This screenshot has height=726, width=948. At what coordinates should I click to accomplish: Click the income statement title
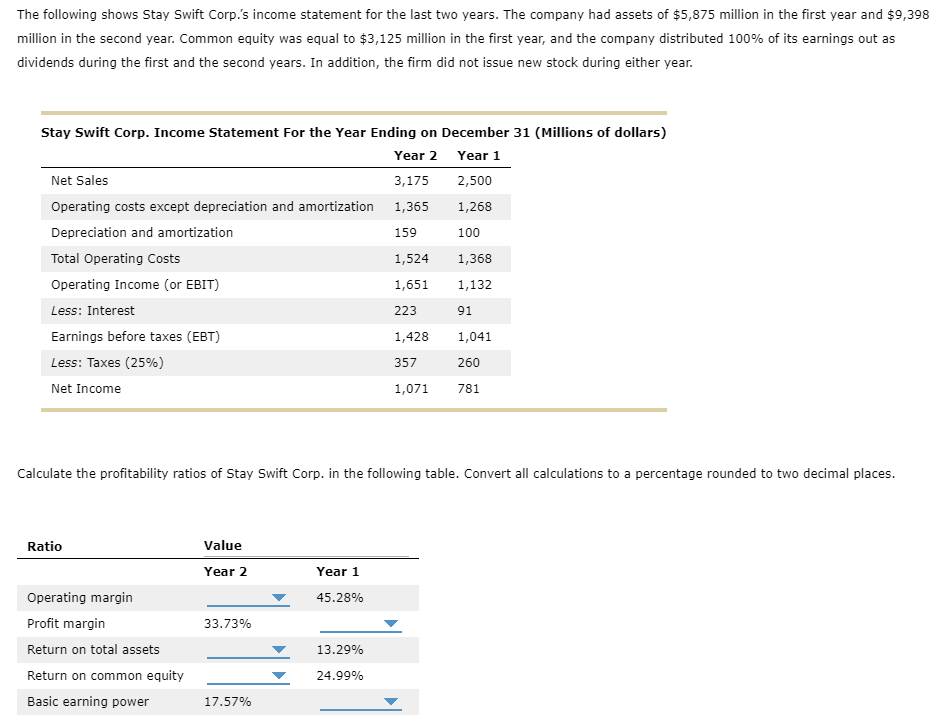coord(352,132)
